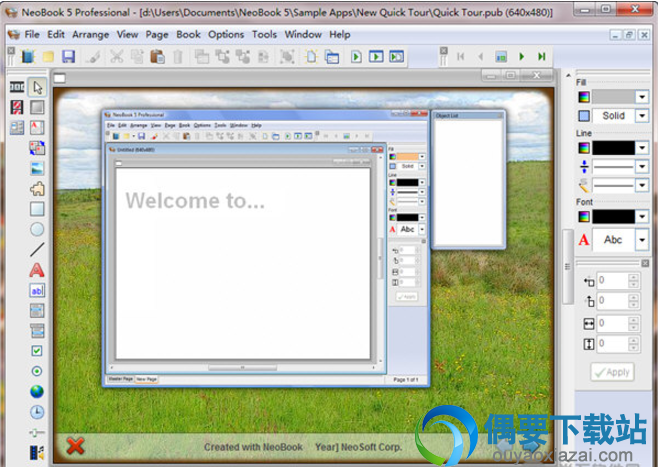Open the Help menu

click(340, 34)
